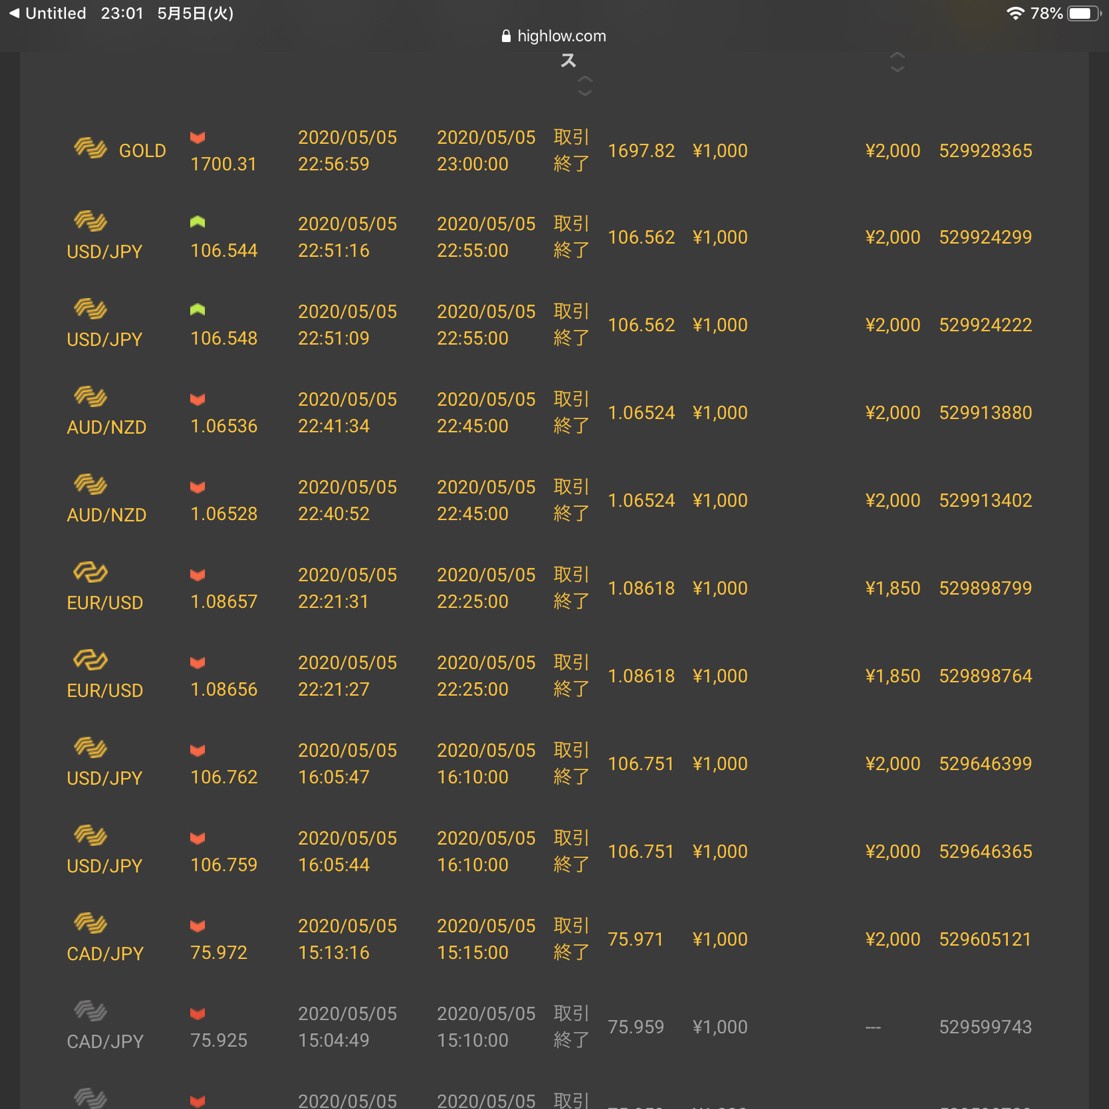Toggle sort arrows under the ス column header

pos(585,86)
